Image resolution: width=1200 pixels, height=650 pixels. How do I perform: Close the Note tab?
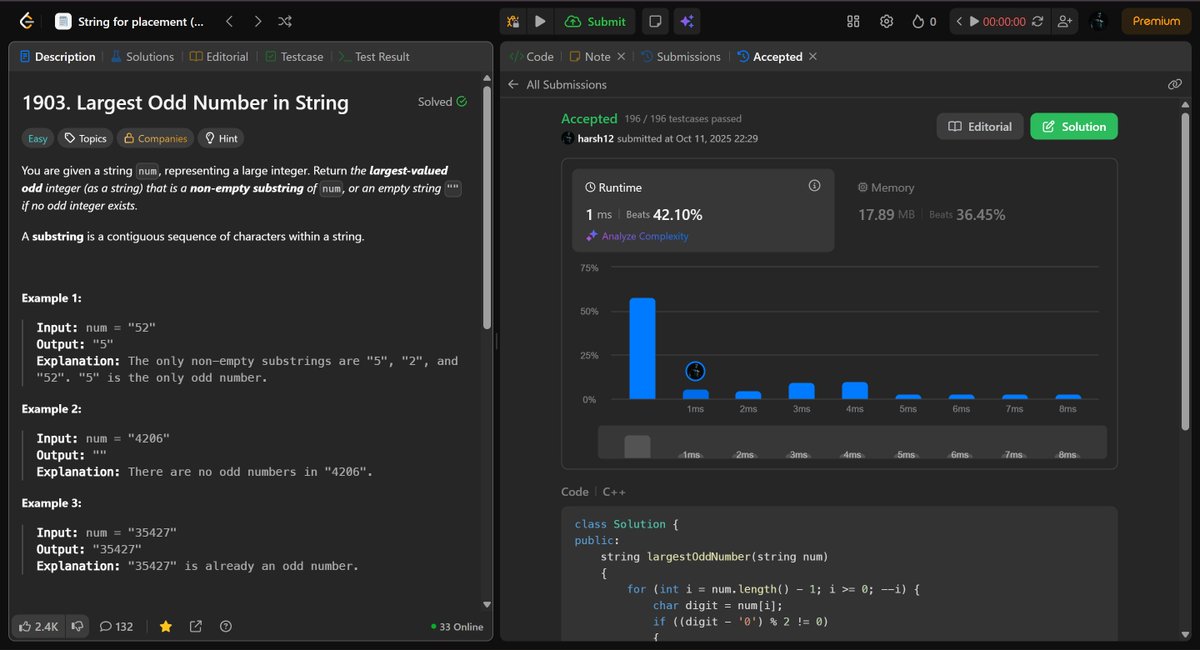(621, 57)
